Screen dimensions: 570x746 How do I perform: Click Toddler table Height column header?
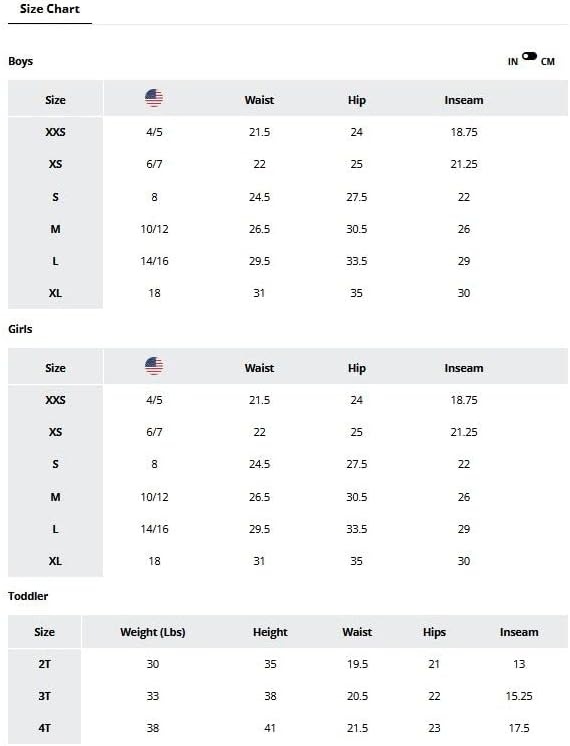[270, 632]
